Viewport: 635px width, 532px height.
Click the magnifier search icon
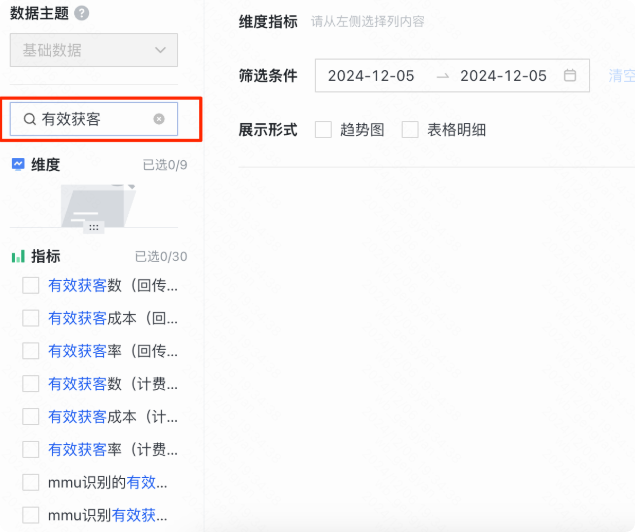30,119
